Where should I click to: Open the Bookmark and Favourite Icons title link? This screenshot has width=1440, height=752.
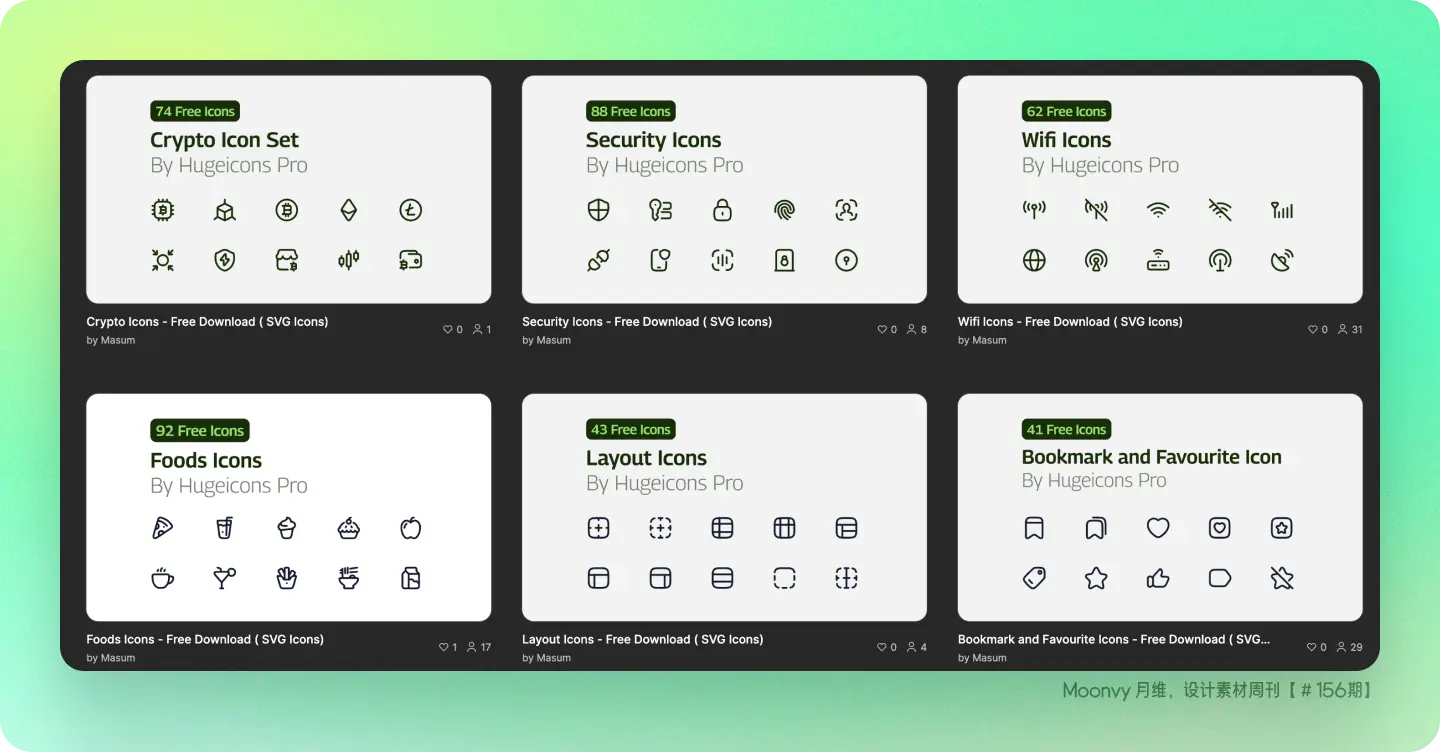tap(1113, 640)
